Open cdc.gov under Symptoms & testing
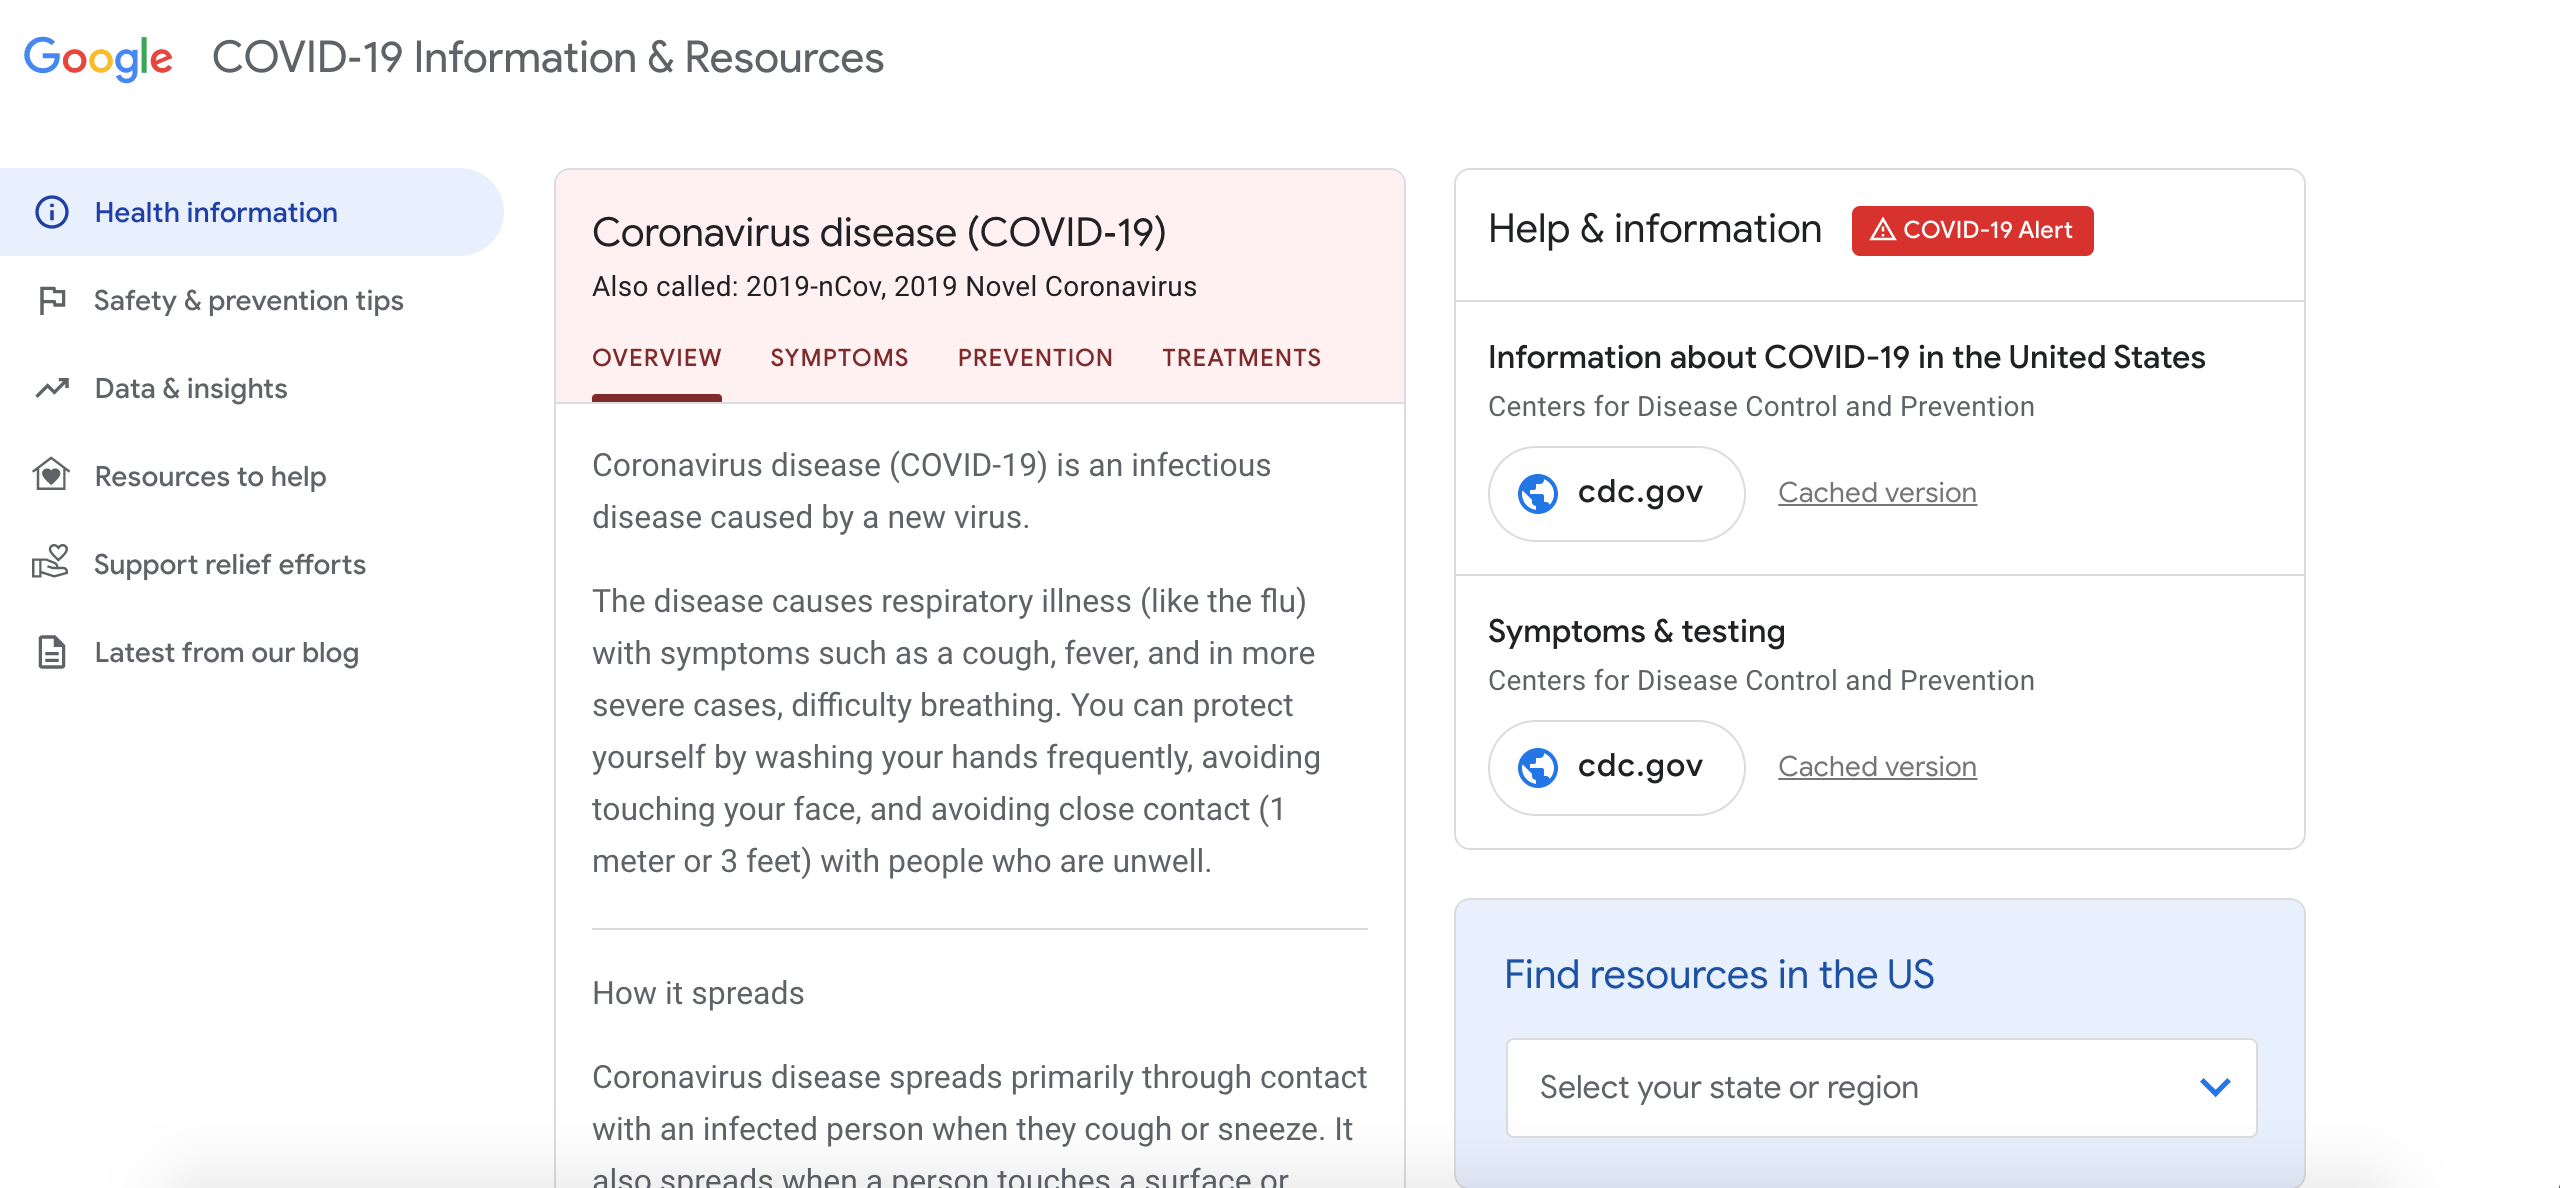2560x1188 pixels. pyautogui.click(x=1617, y=768)
